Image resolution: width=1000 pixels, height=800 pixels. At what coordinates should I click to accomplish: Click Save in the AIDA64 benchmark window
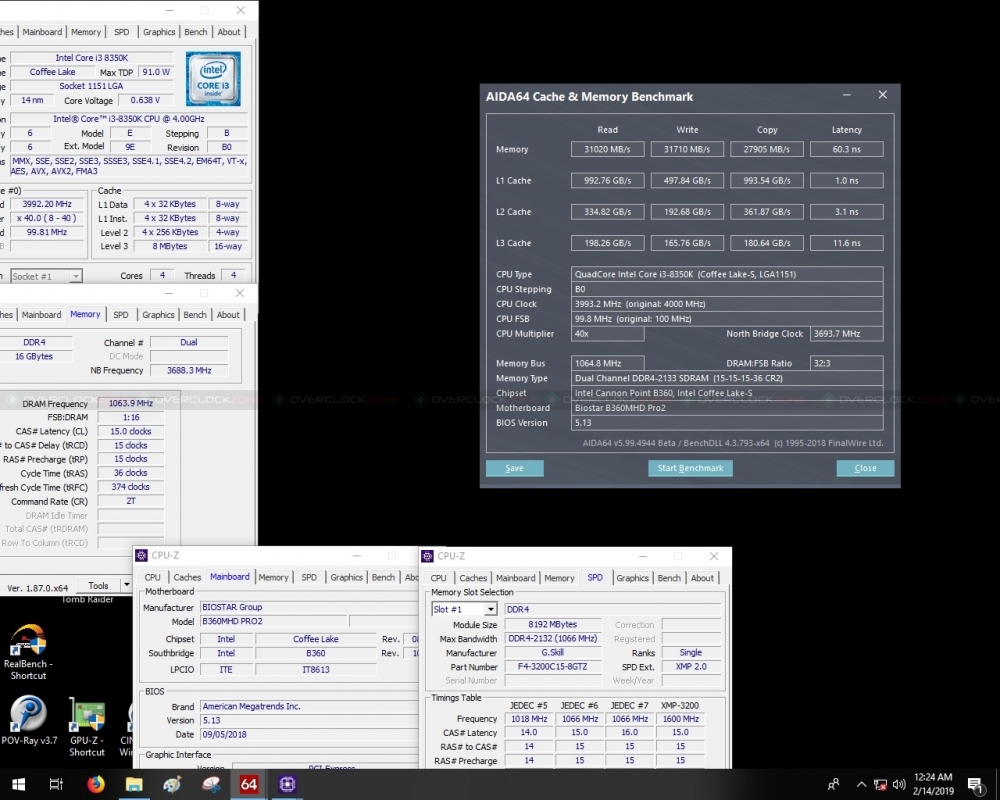pos(515,468)
